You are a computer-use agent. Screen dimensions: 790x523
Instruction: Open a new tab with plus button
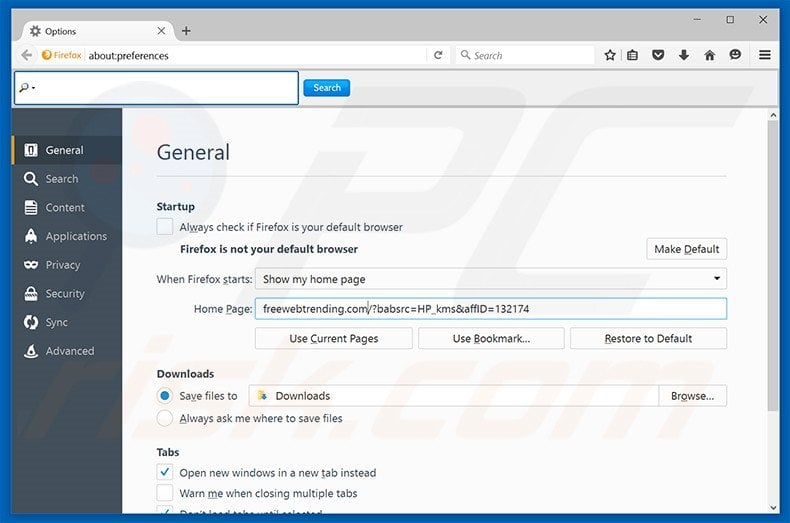click(186, 31)
